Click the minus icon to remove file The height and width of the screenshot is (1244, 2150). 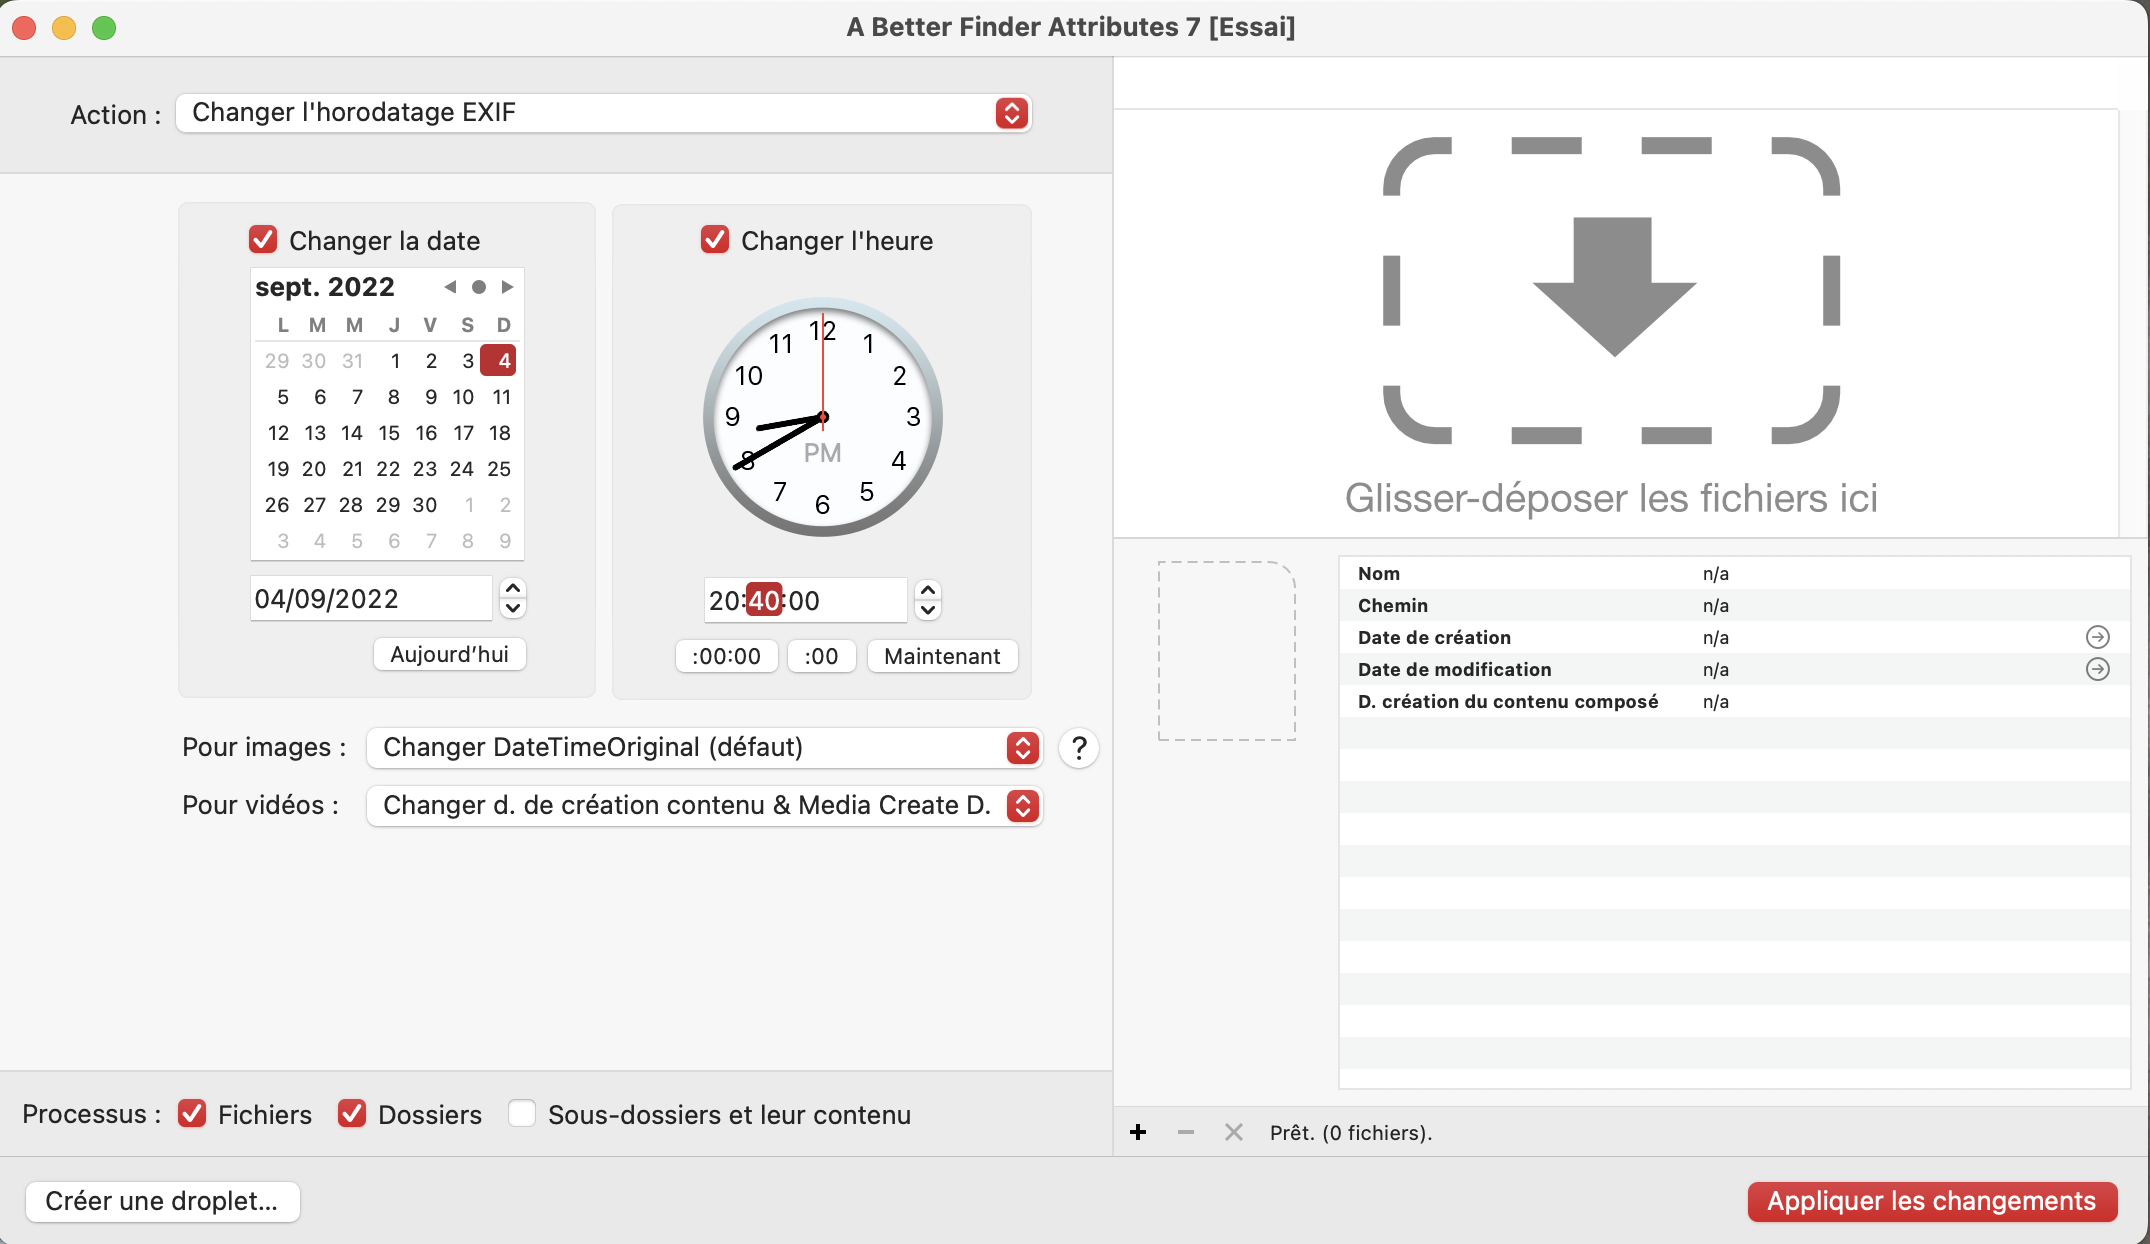(1186, 1132)
